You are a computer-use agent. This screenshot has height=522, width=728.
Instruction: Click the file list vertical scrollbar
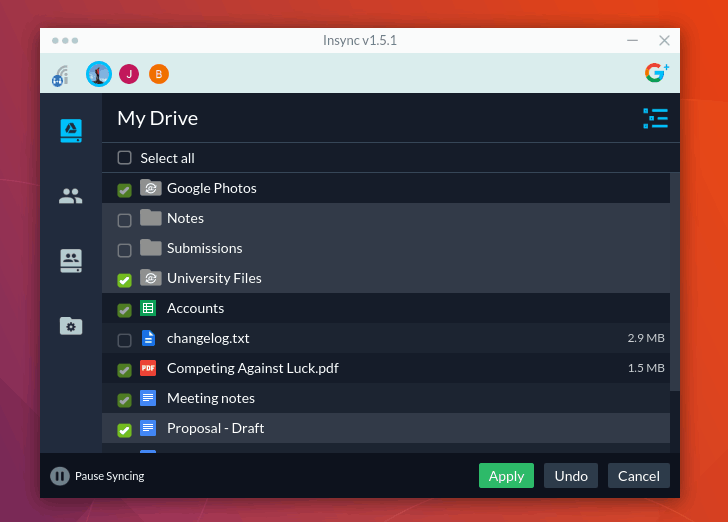675,282
